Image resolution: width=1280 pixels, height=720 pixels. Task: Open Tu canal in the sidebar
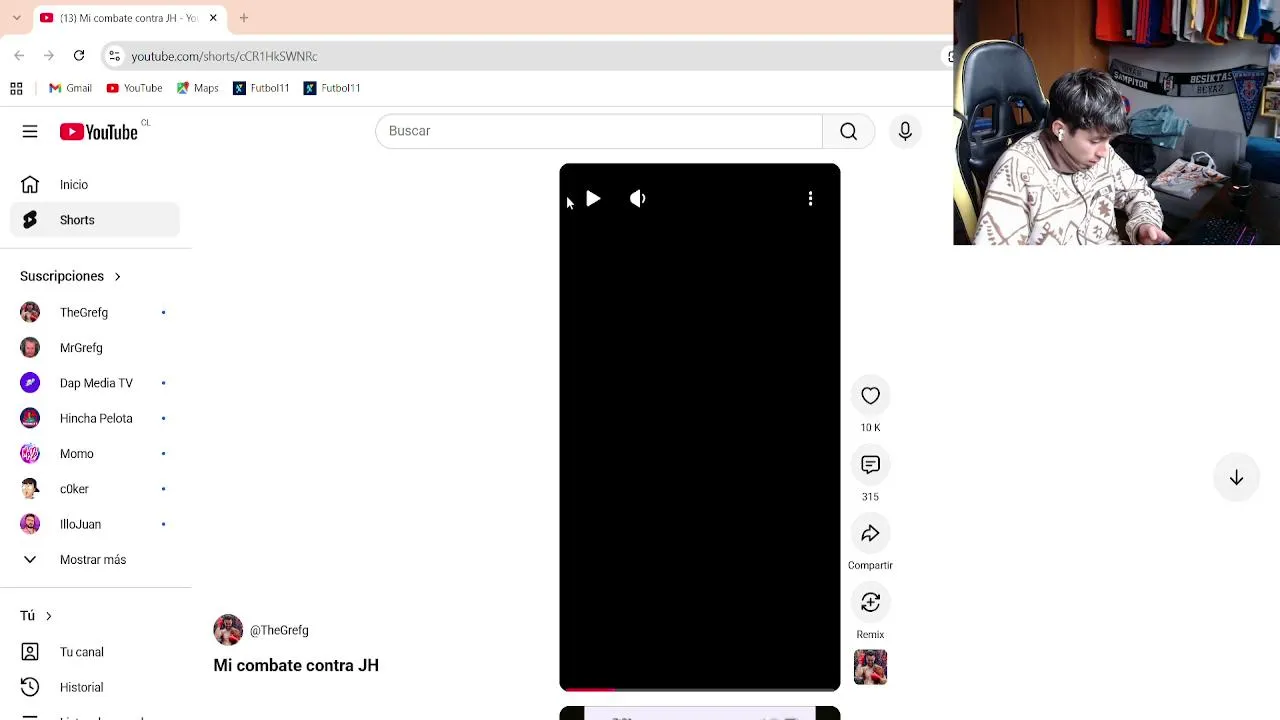(x=96, y=652)
